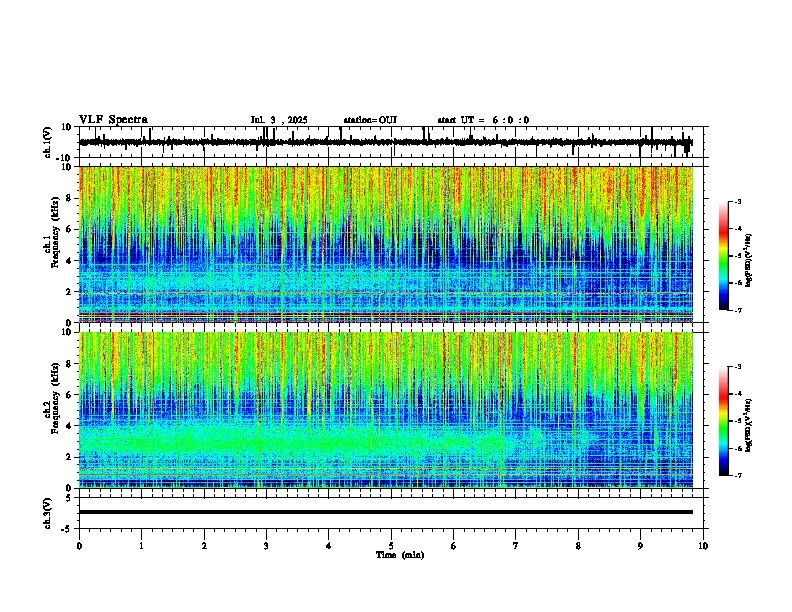Select the date label "Jul 3, 2025"
The image size is (792, 612).
(279, 120)
